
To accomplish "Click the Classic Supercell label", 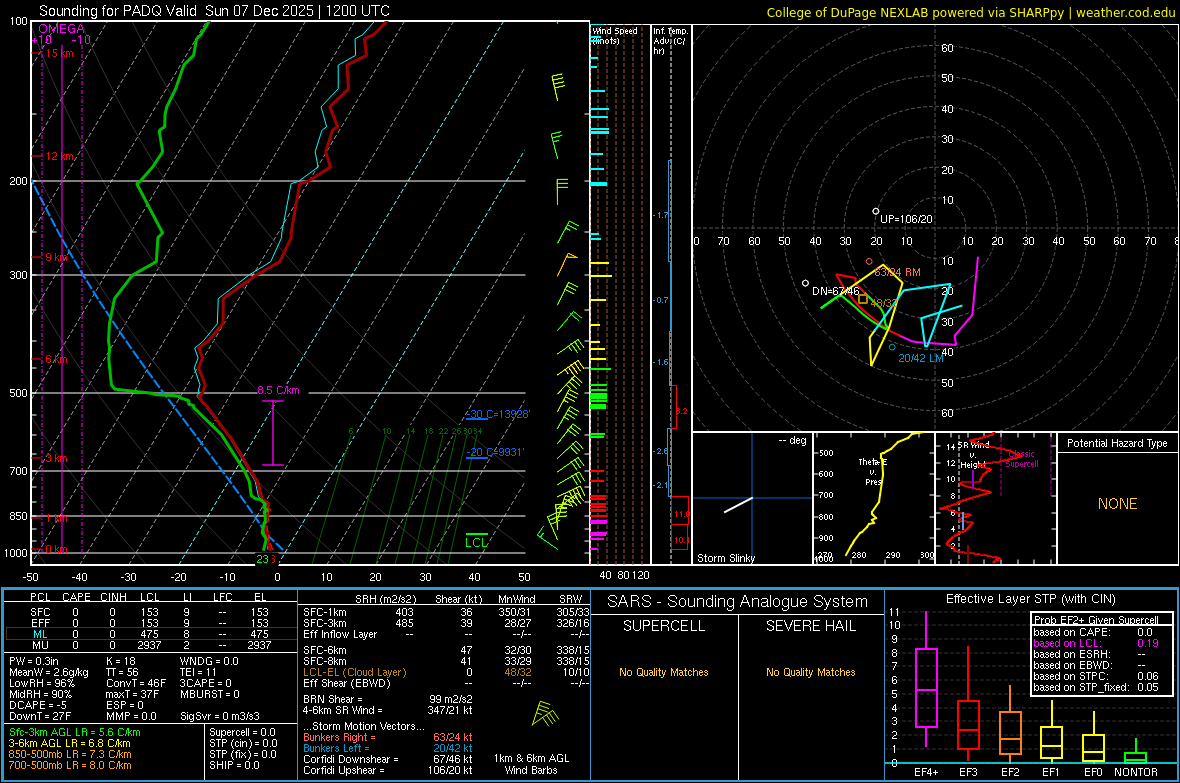I will 1021,459.
